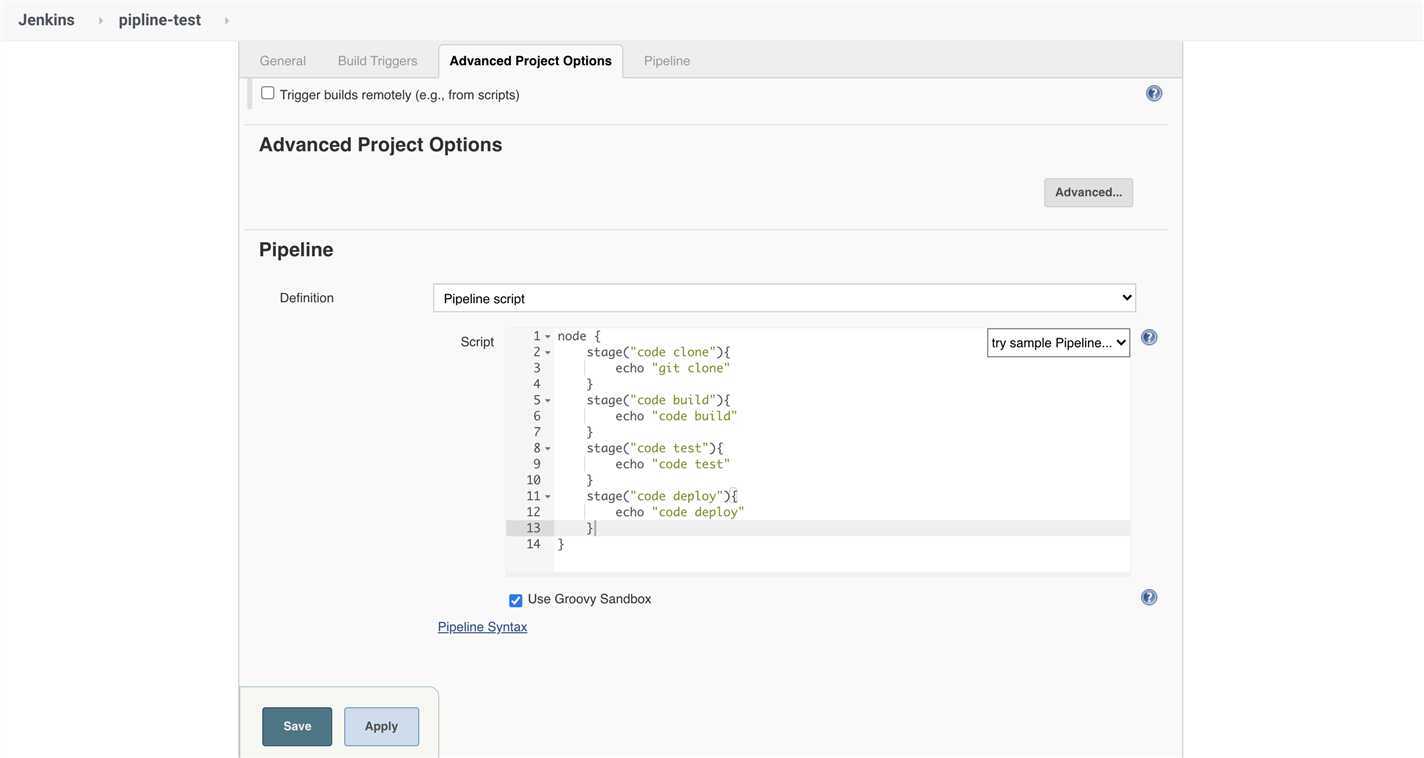This screenshot has height=758, width=1424.
Task: Collapse code fold at line 5
Action: (x=548, y=401)
